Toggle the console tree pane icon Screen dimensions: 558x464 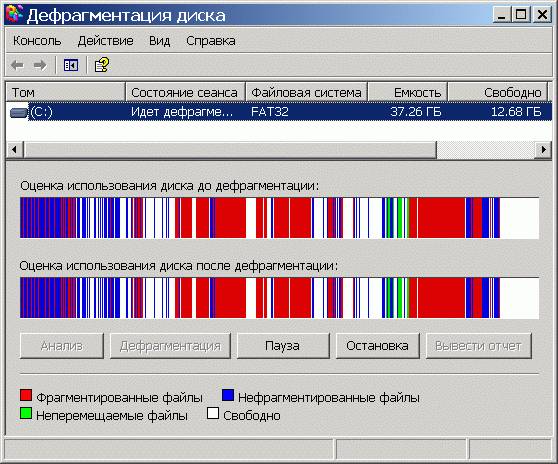pos(71,65)
